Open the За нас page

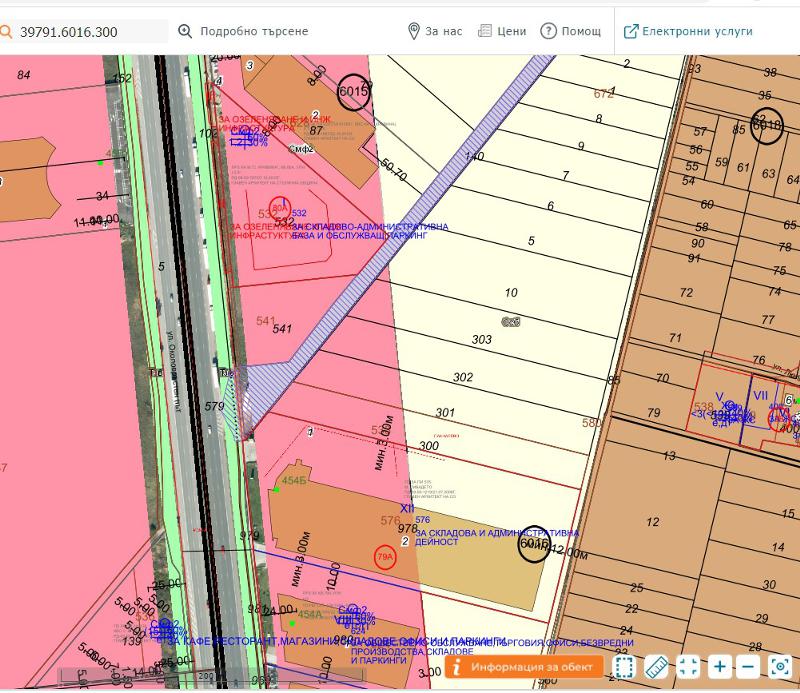pos(435,31)
